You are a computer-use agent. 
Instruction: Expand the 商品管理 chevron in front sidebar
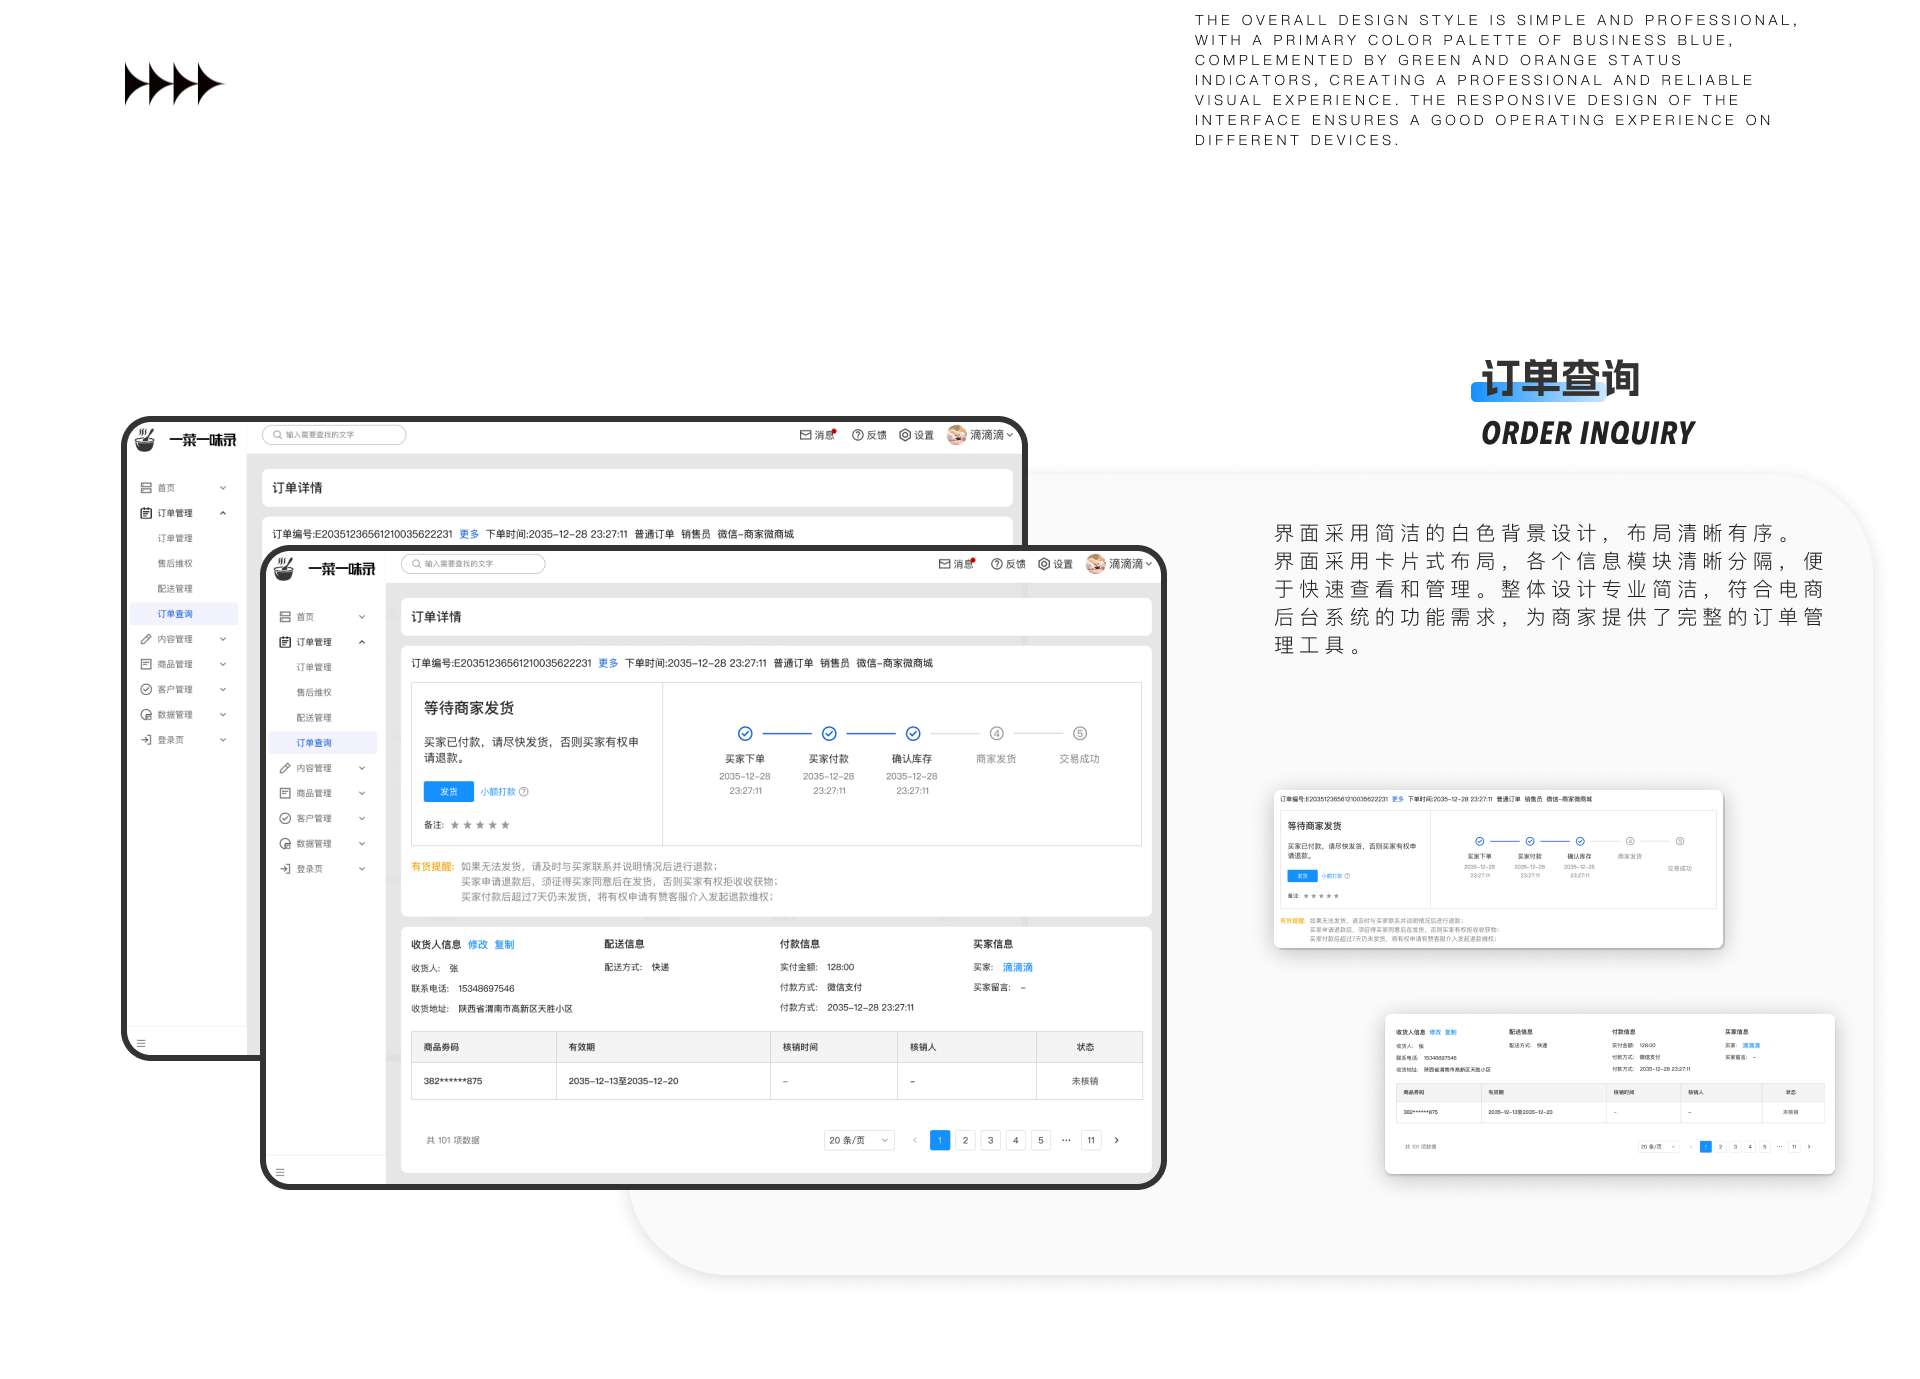[362, 793]
